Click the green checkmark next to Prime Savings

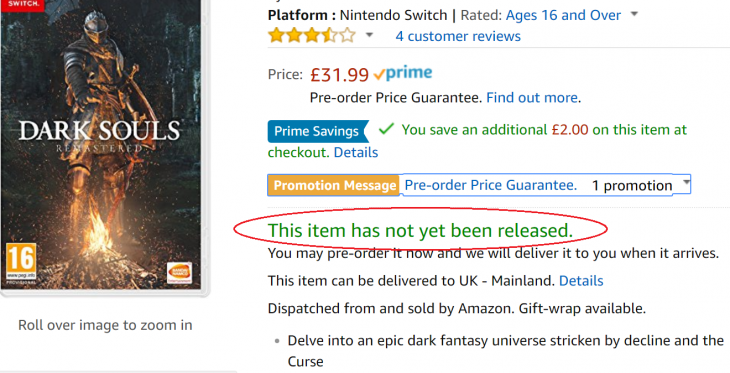point(386,129)
